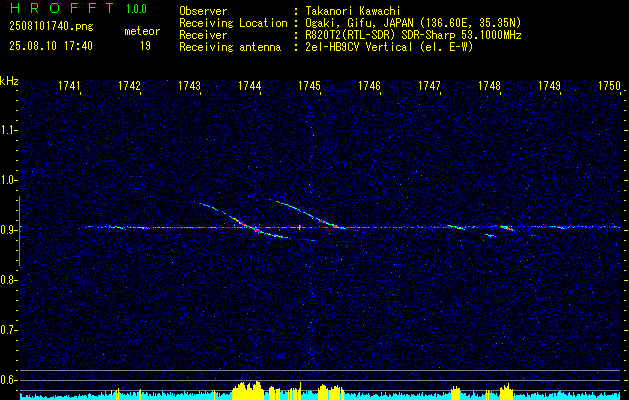629x400 pixels.
Task: Click the meteor echo trace between 1744 and 1745
Action: 311,215
